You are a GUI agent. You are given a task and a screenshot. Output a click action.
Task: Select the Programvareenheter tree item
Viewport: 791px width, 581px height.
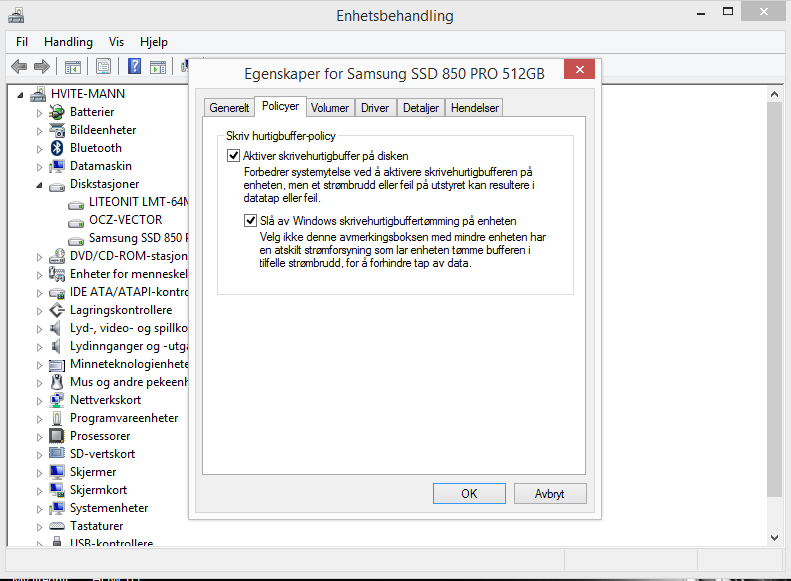tap(124, 418)
